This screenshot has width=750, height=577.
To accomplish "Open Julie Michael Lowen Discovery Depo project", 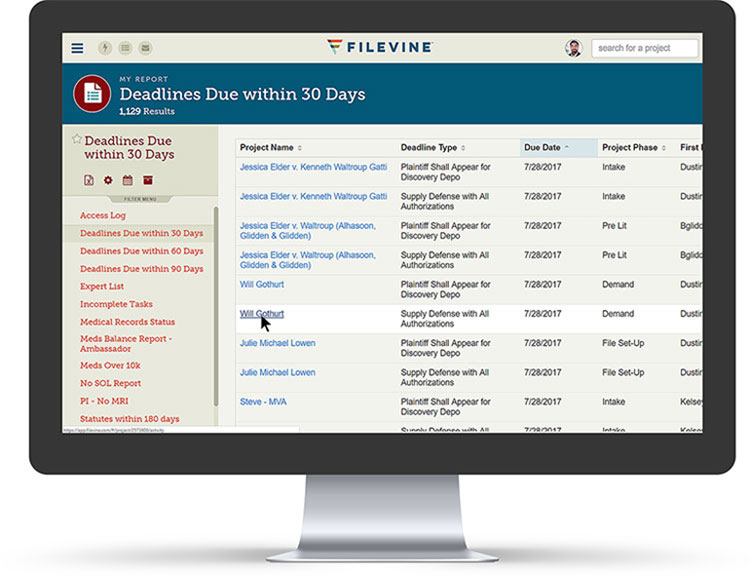I will click(x=277, y=343).
